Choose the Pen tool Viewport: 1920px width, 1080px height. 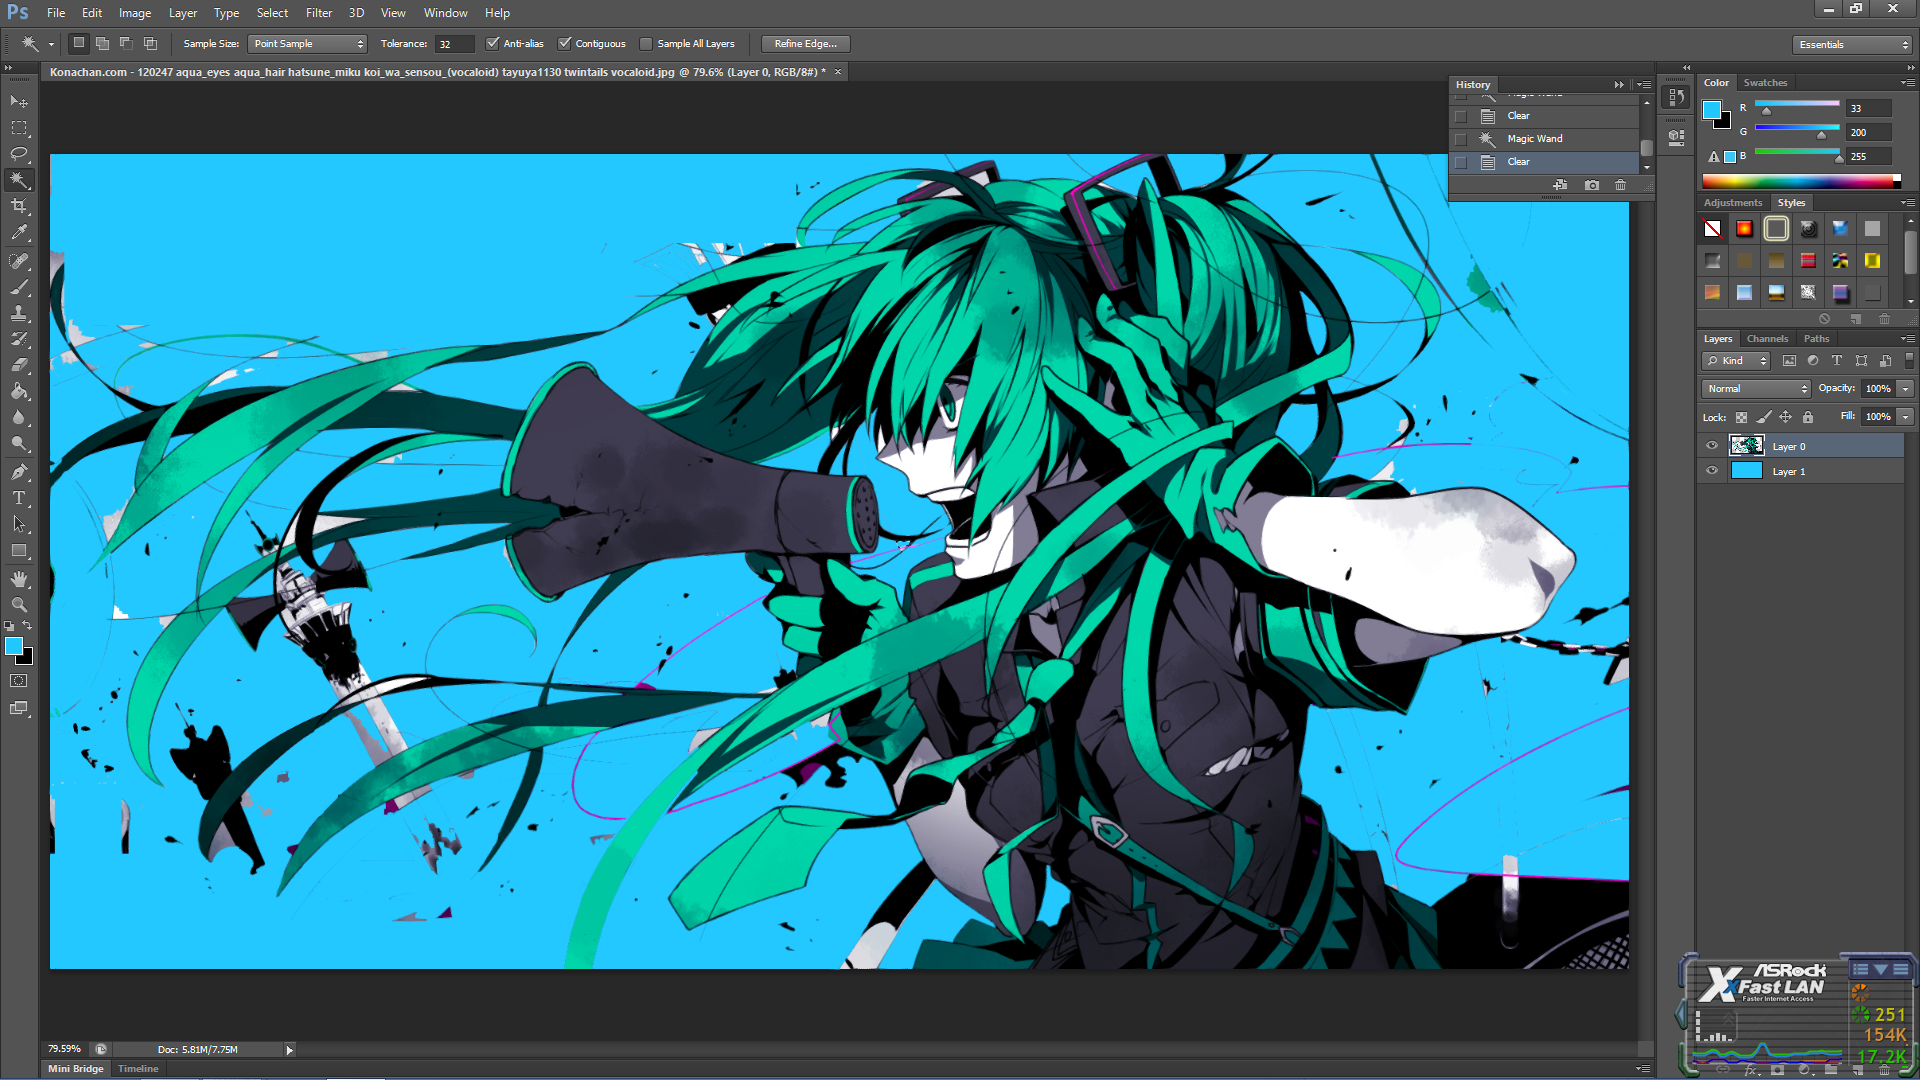click(x=19, y=472)
